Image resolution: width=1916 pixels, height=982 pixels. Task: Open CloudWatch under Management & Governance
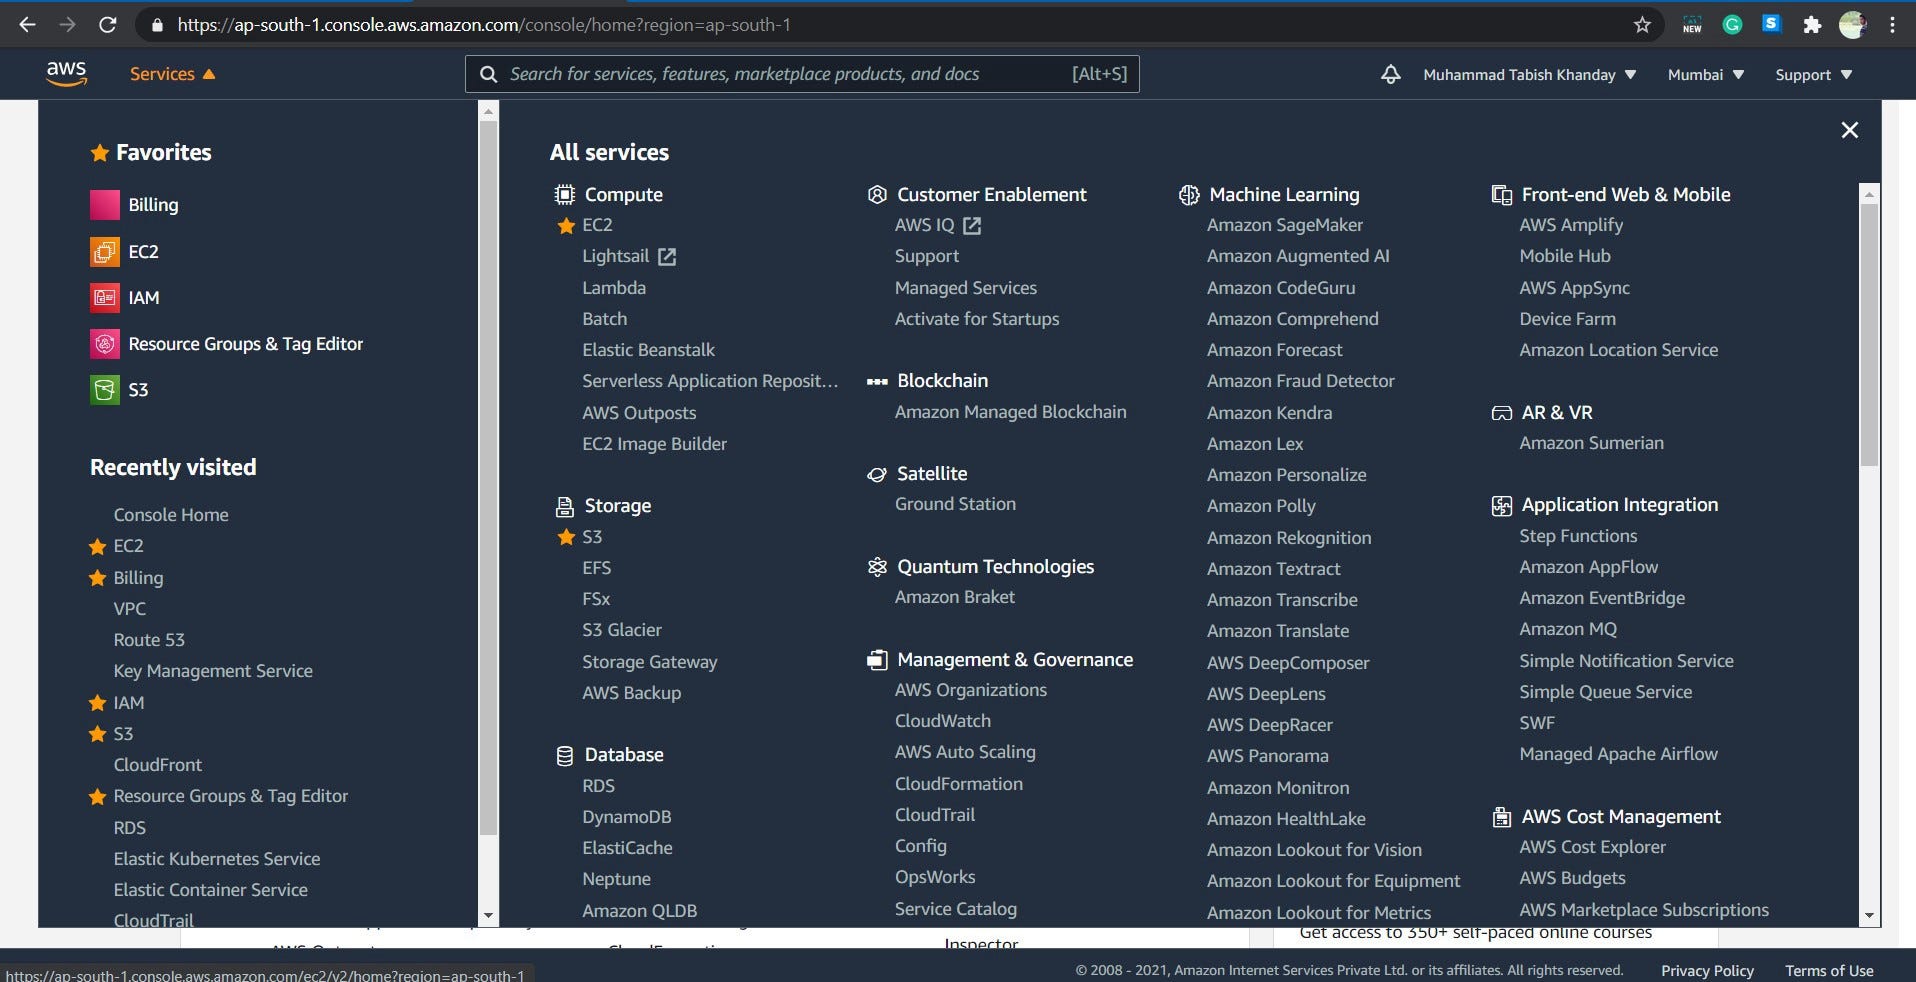(943, 721)
